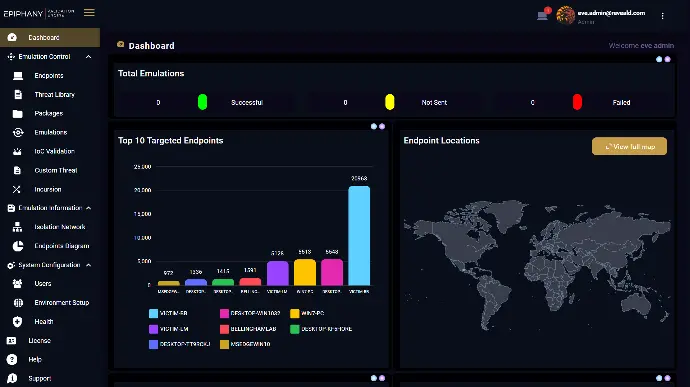Toggle the gold MSEDGEWIN10 legend swatch
Screen dimensions: 690x387
coord(224,344)
